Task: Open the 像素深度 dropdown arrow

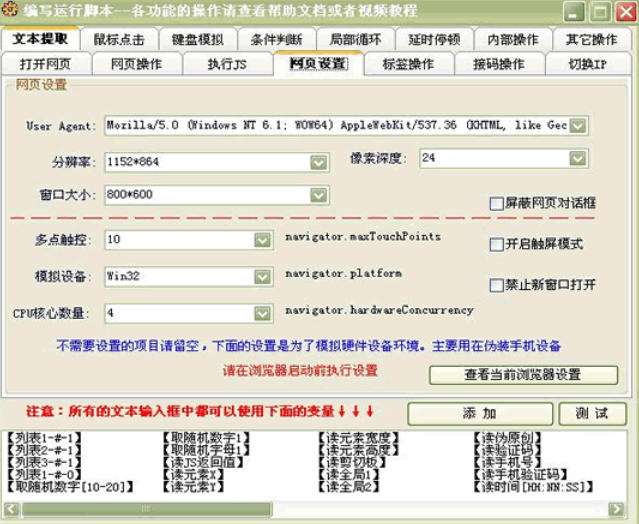Action: point(578,159)
